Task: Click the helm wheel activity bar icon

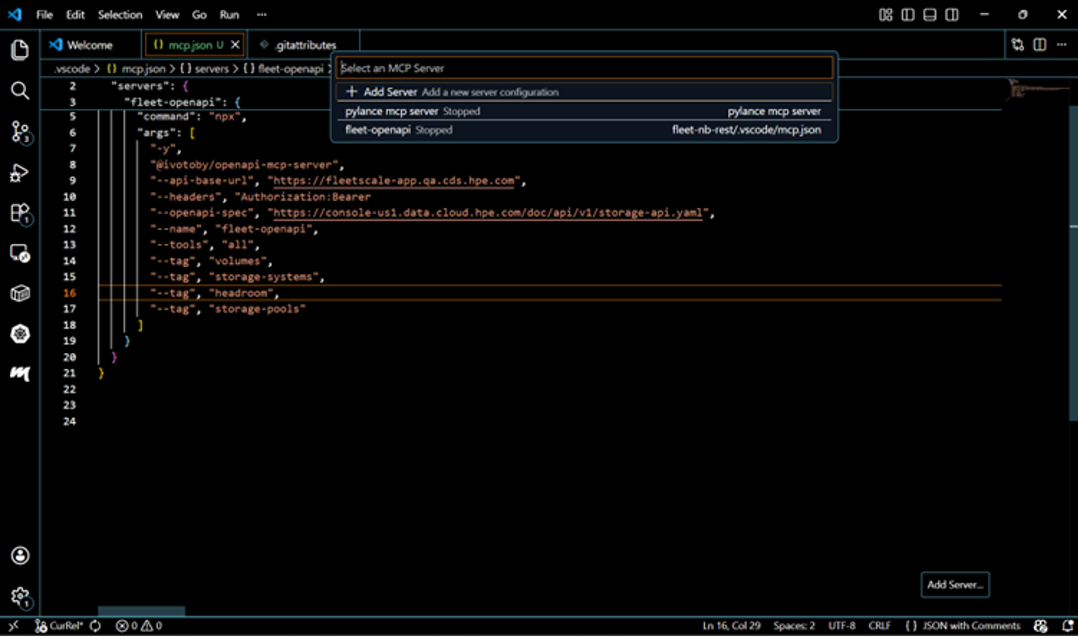Action: coord(20,334)
